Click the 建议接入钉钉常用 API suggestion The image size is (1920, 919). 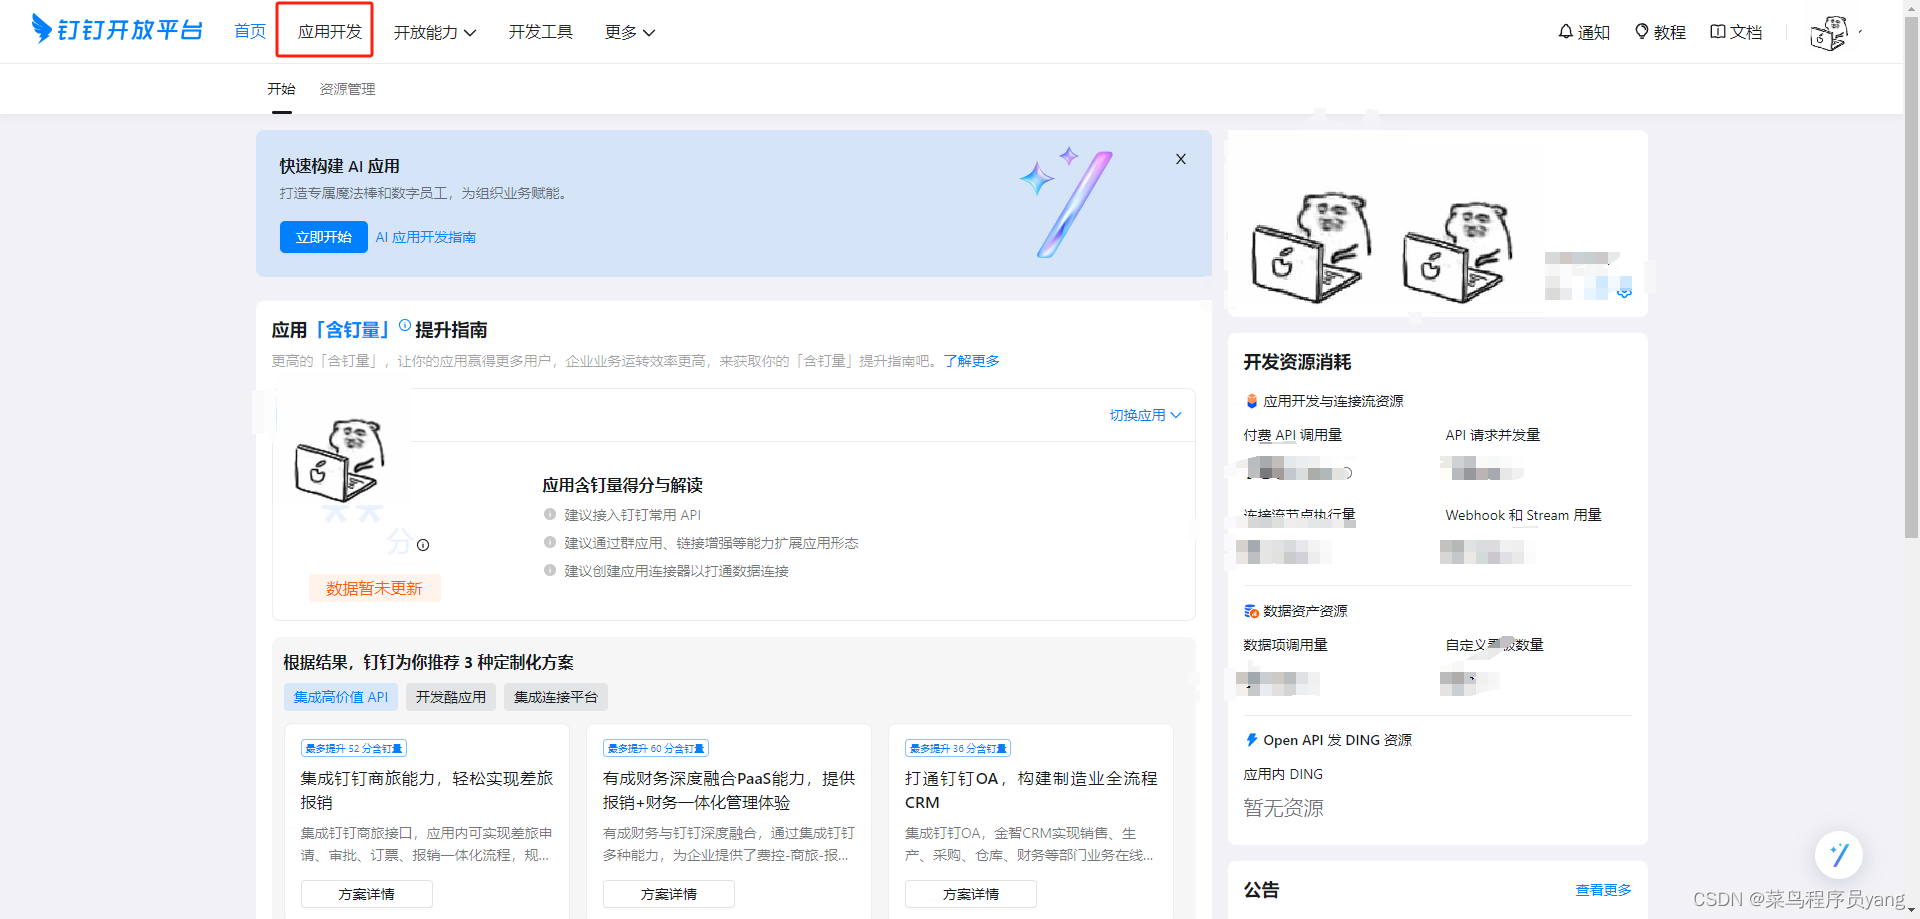click(x=632, y=515)
